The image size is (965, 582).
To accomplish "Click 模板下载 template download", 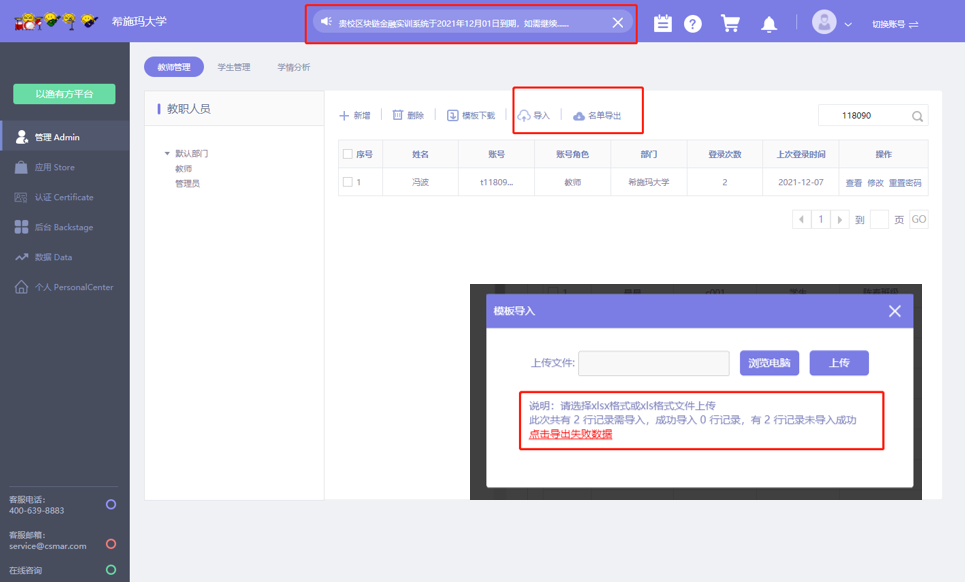I will (x=470, y=116).
